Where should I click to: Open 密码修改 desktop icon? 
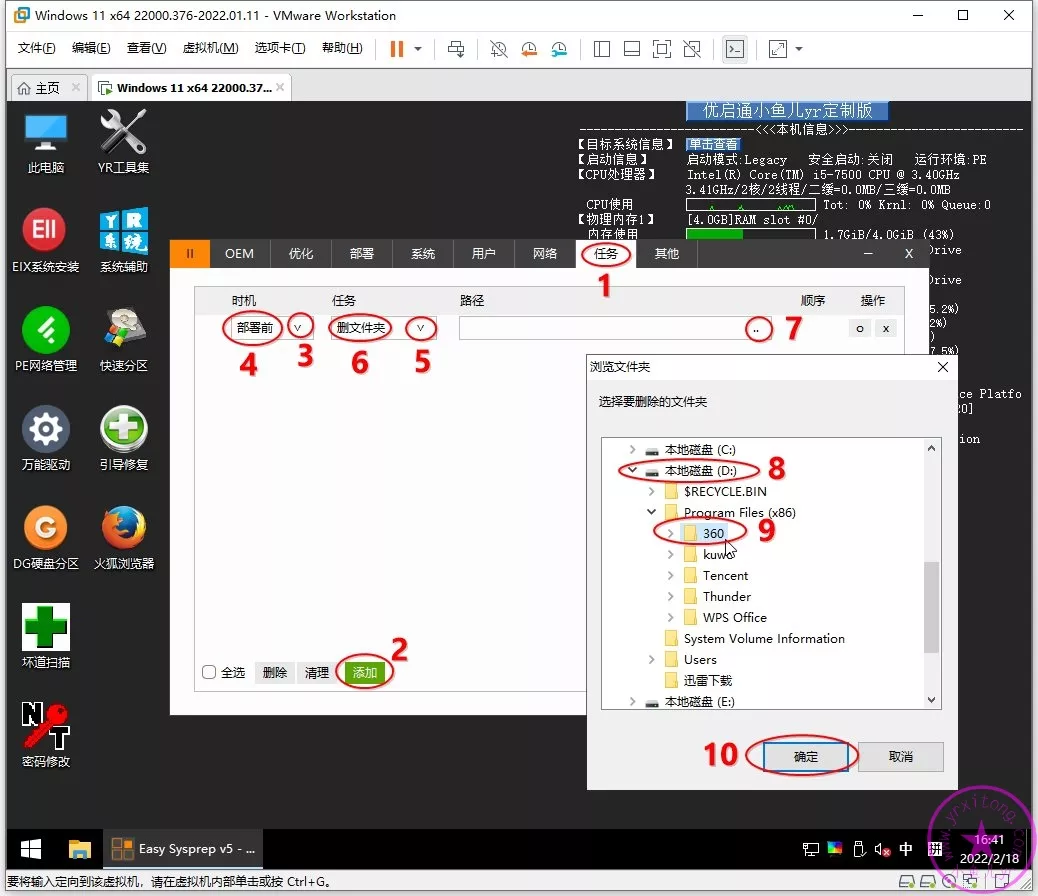click(45, 726)
